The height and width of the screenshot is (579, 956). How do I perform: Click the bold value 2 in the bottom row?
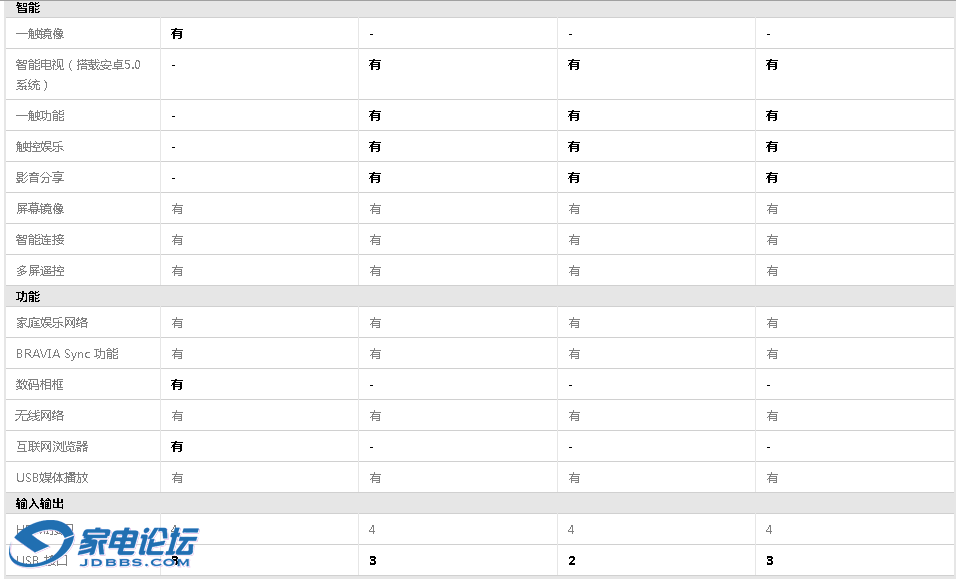pyautogui.click(x=572, y=561)
